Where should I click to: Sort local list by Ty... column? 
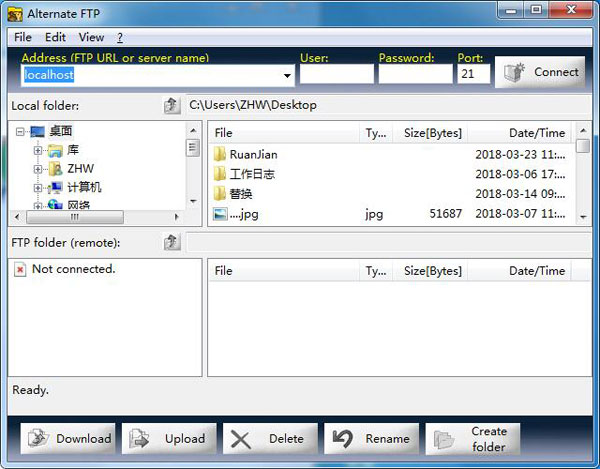[376, 133]
